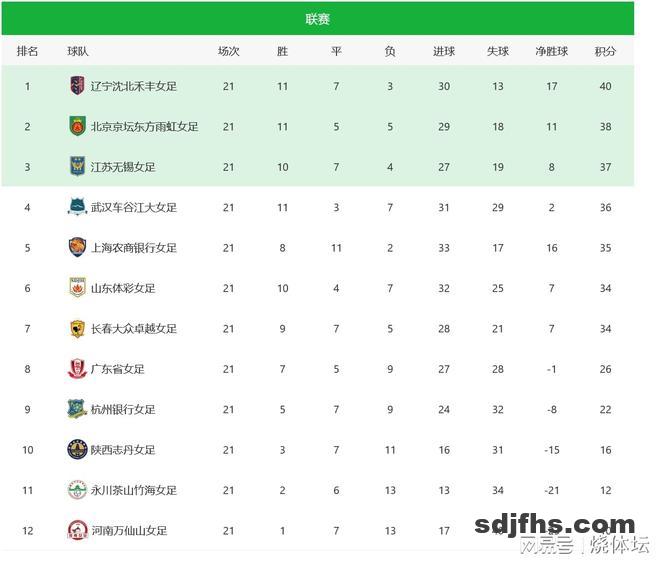Click the 杭州银行女足 team badge

pos(77,409)
